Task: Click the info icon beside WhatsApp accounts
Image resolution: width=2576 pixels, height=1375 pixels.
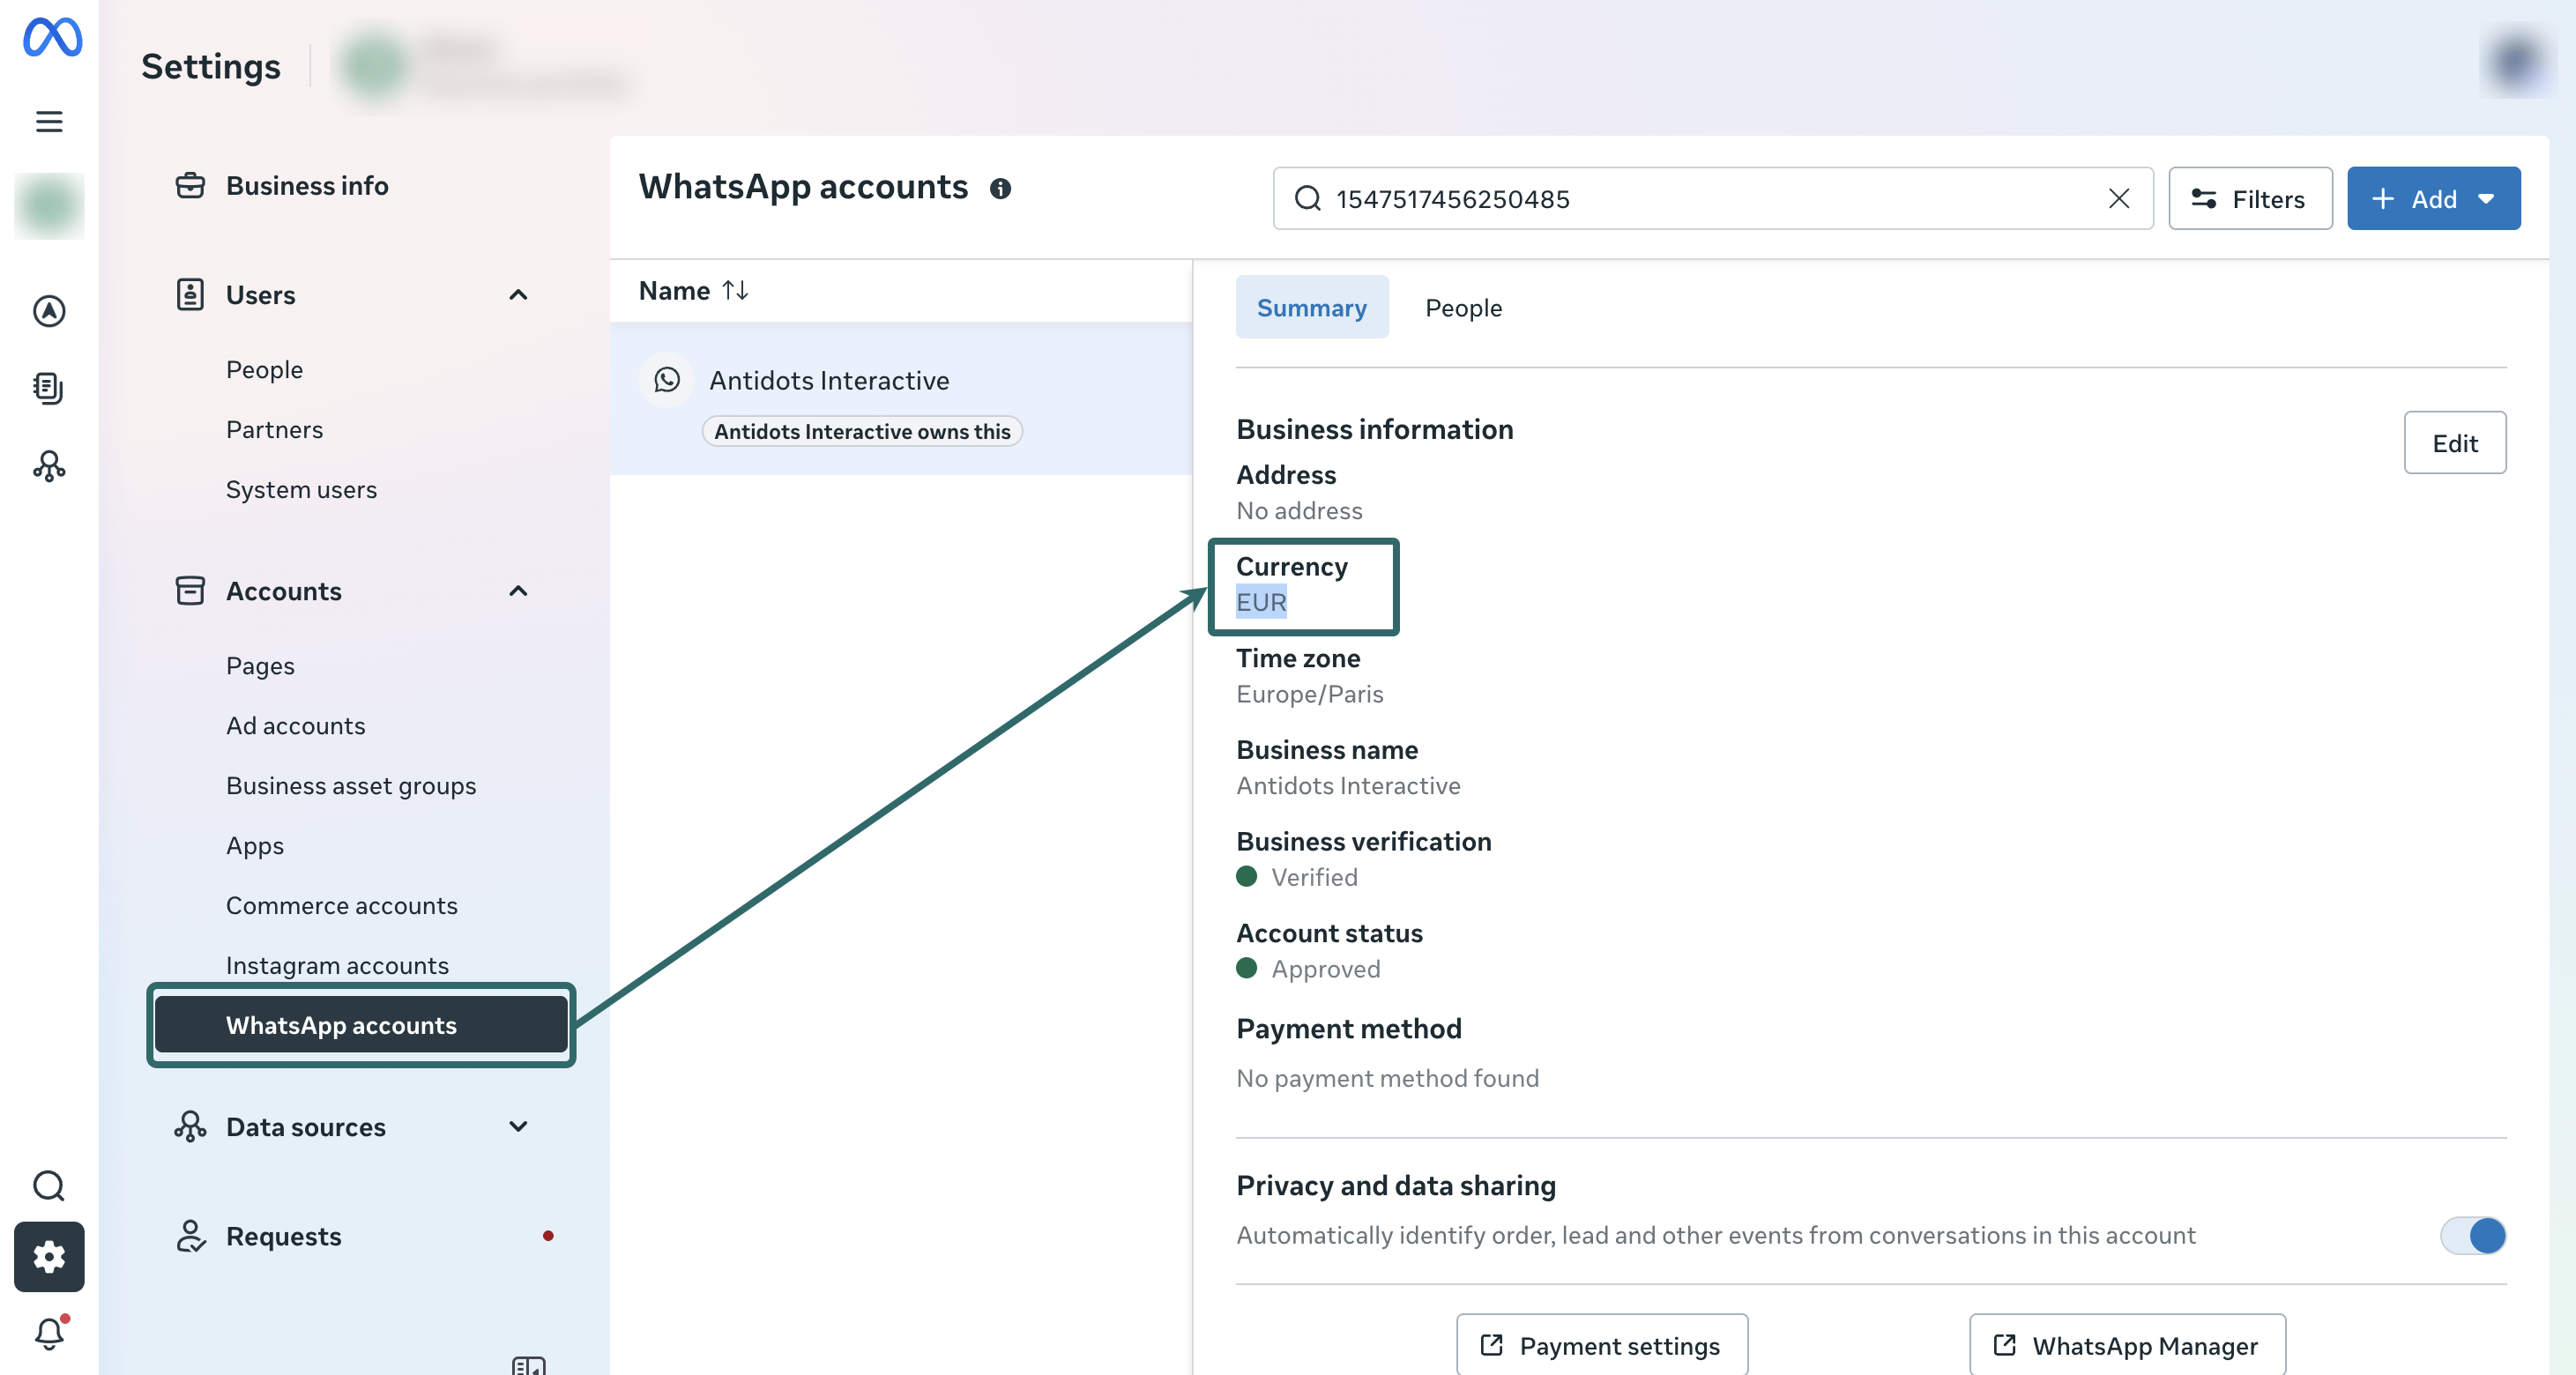Action: [1000, 189]
